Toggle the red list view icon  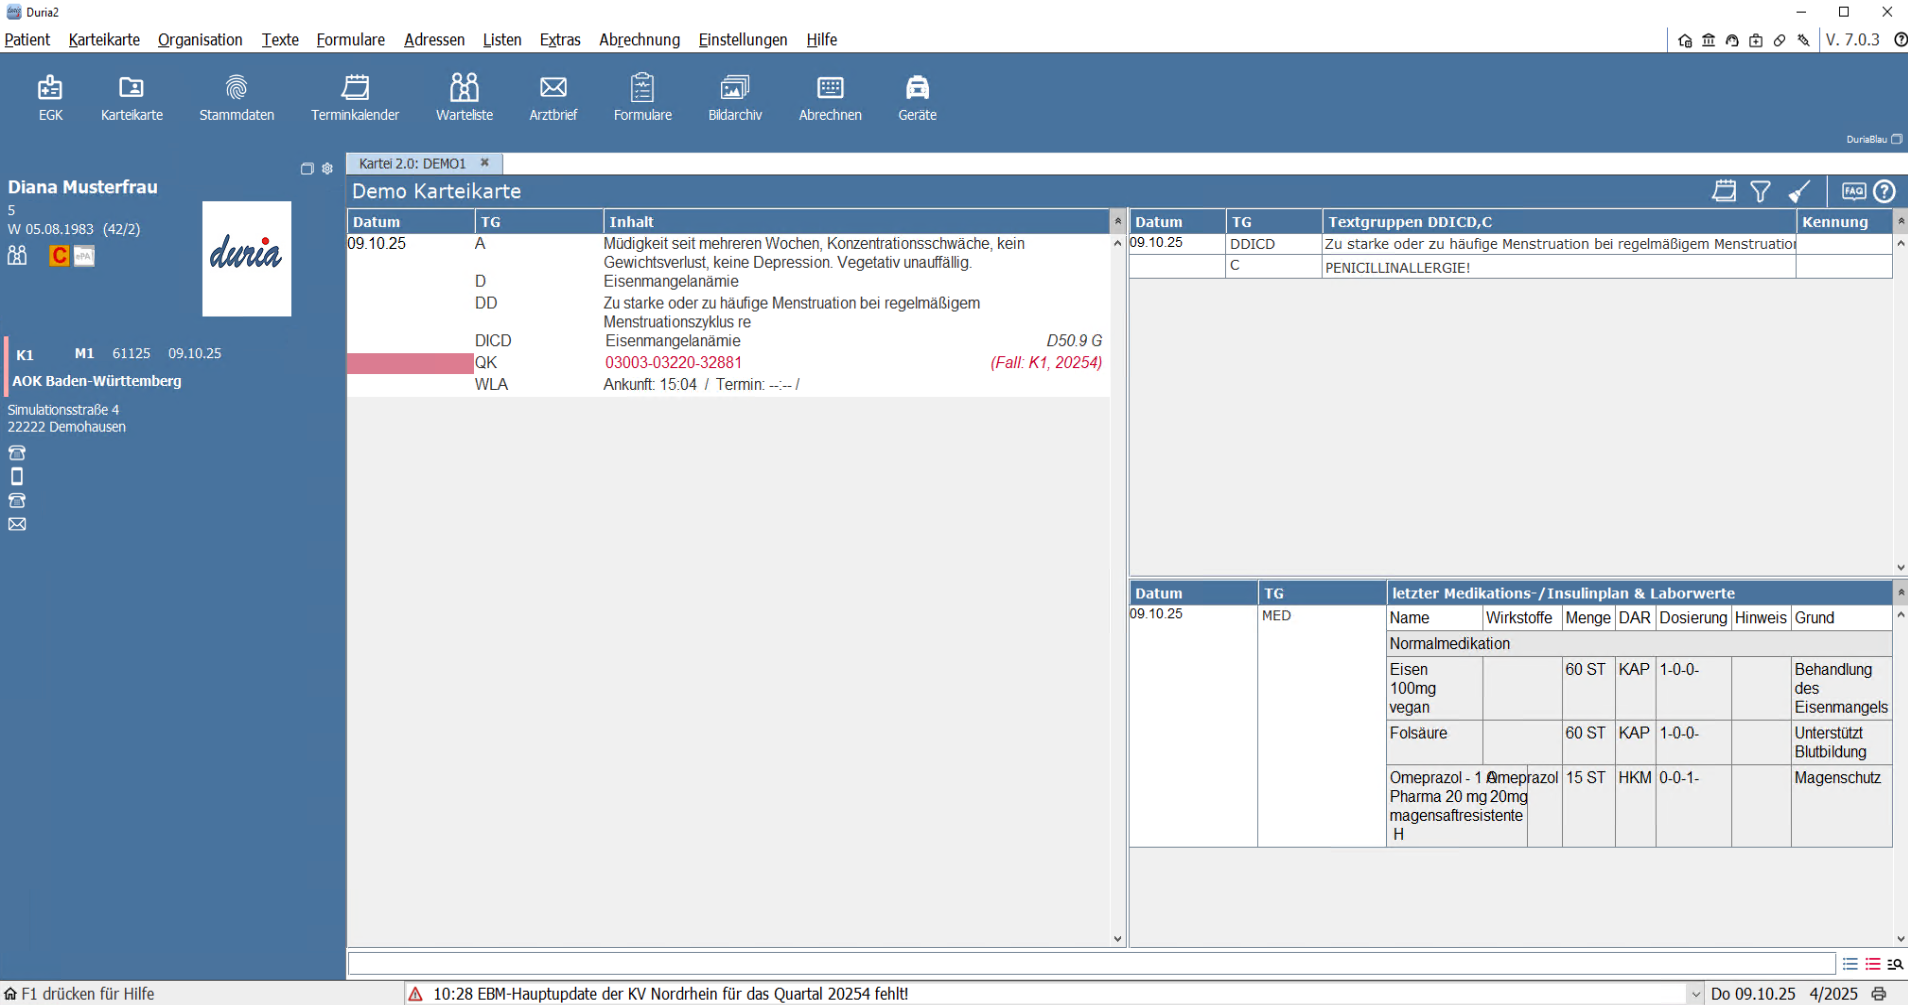(x=1872, y=964)
